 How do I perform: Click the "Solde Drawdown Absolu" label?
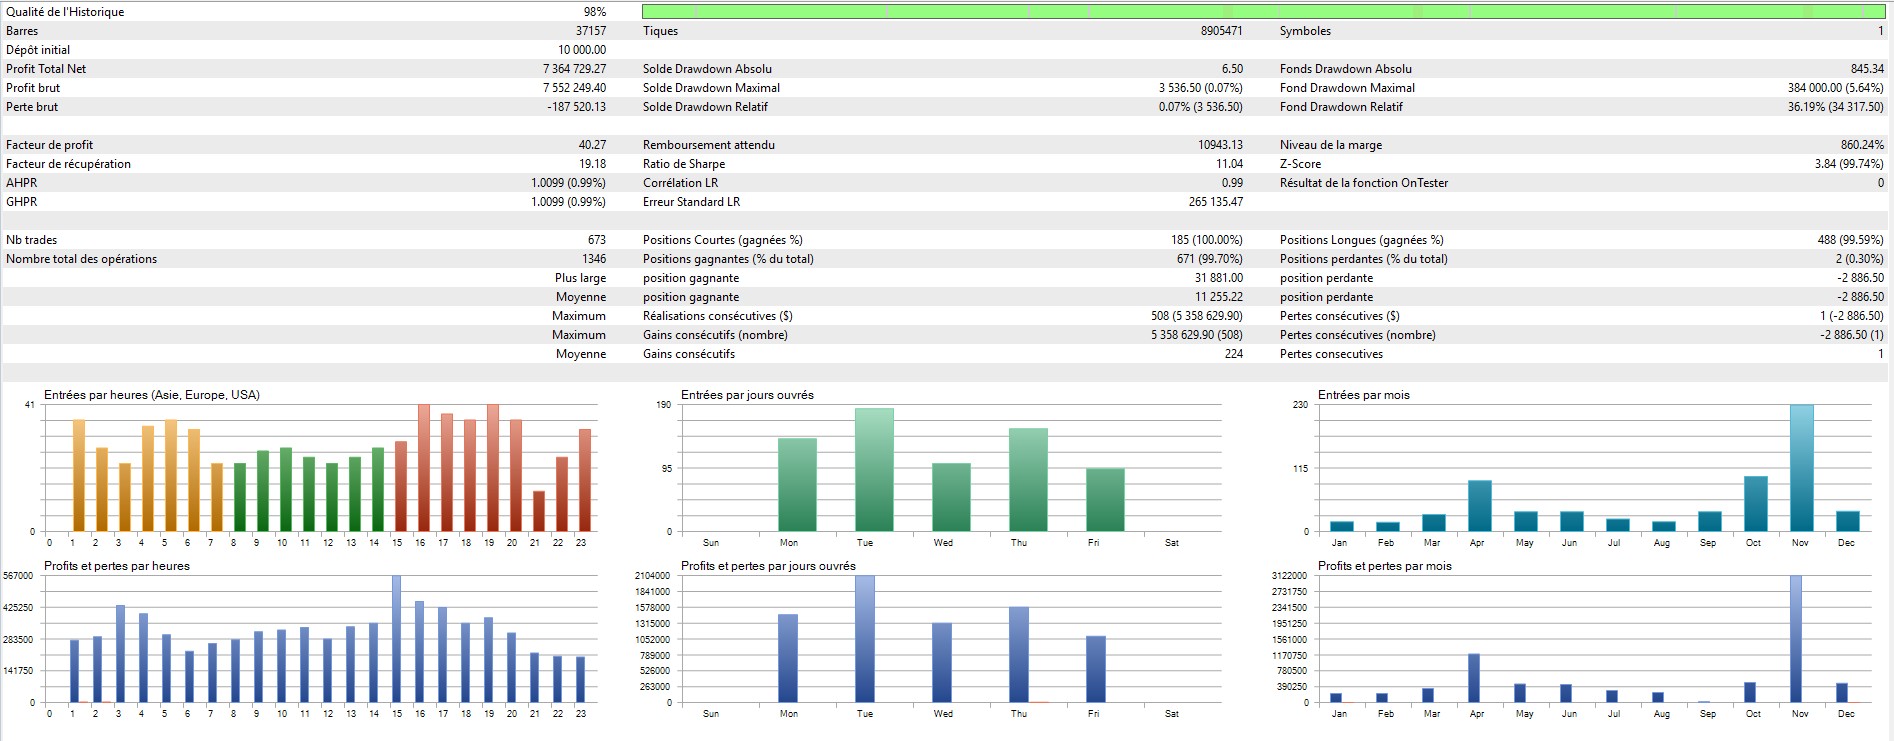click(707, 69)
